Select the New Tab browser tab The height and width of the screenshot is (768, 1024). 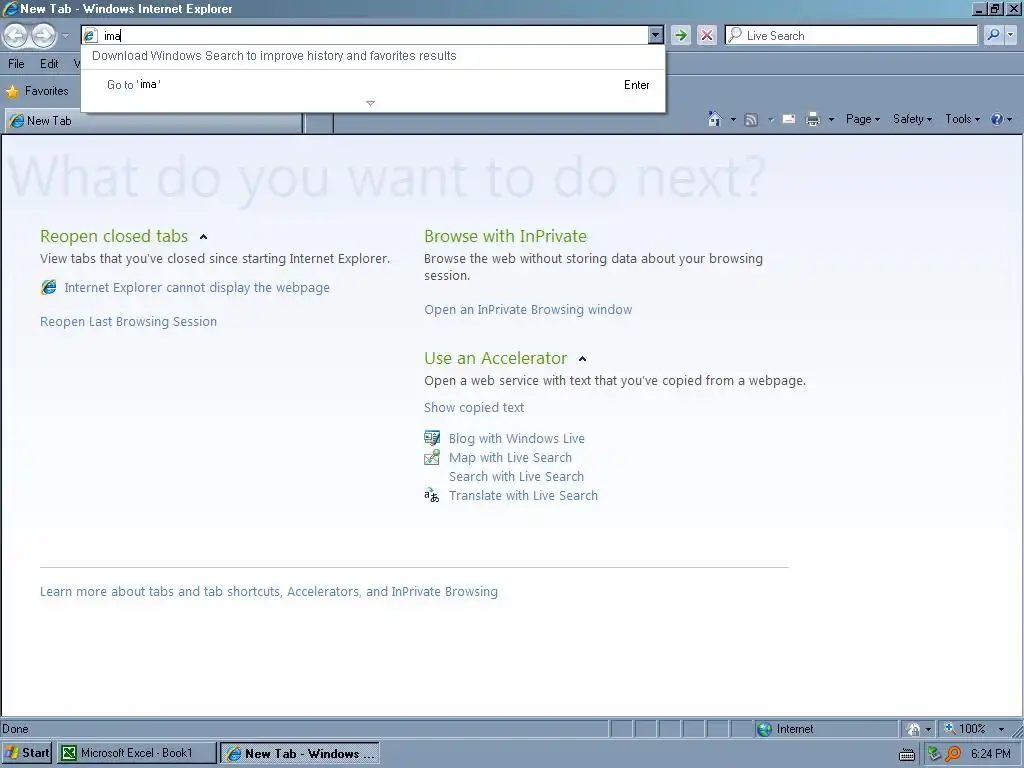pyautogui.click(x=154, y=121)
